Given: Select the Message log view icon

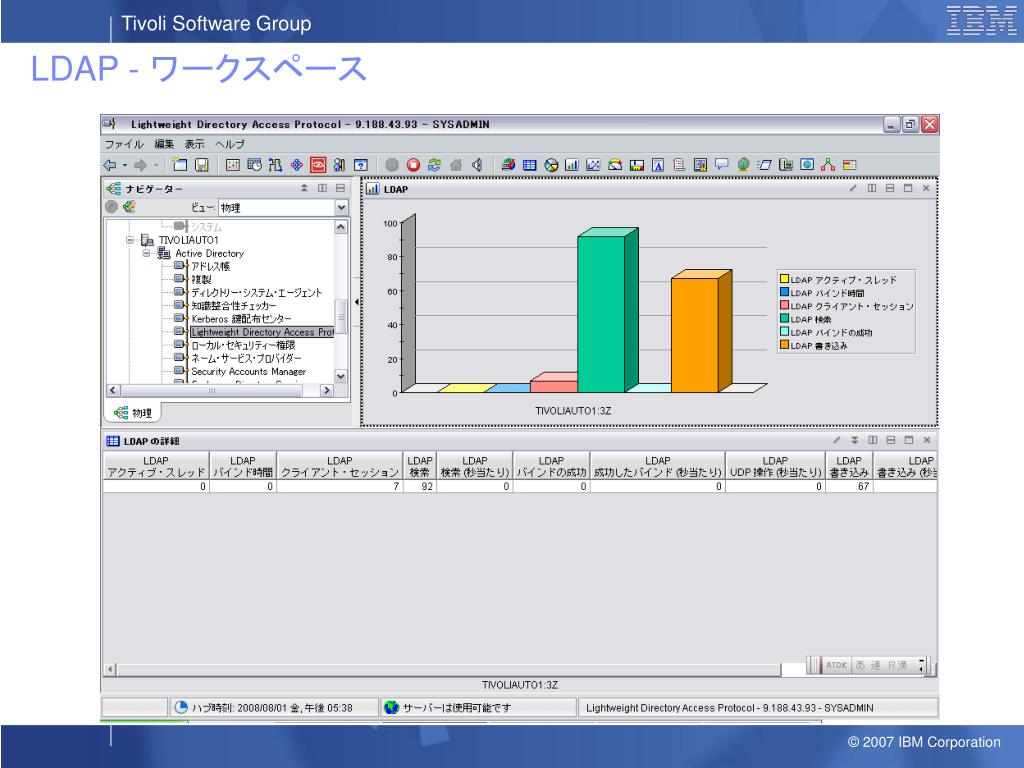Looking at the screenshot, I should pos(679,165).
